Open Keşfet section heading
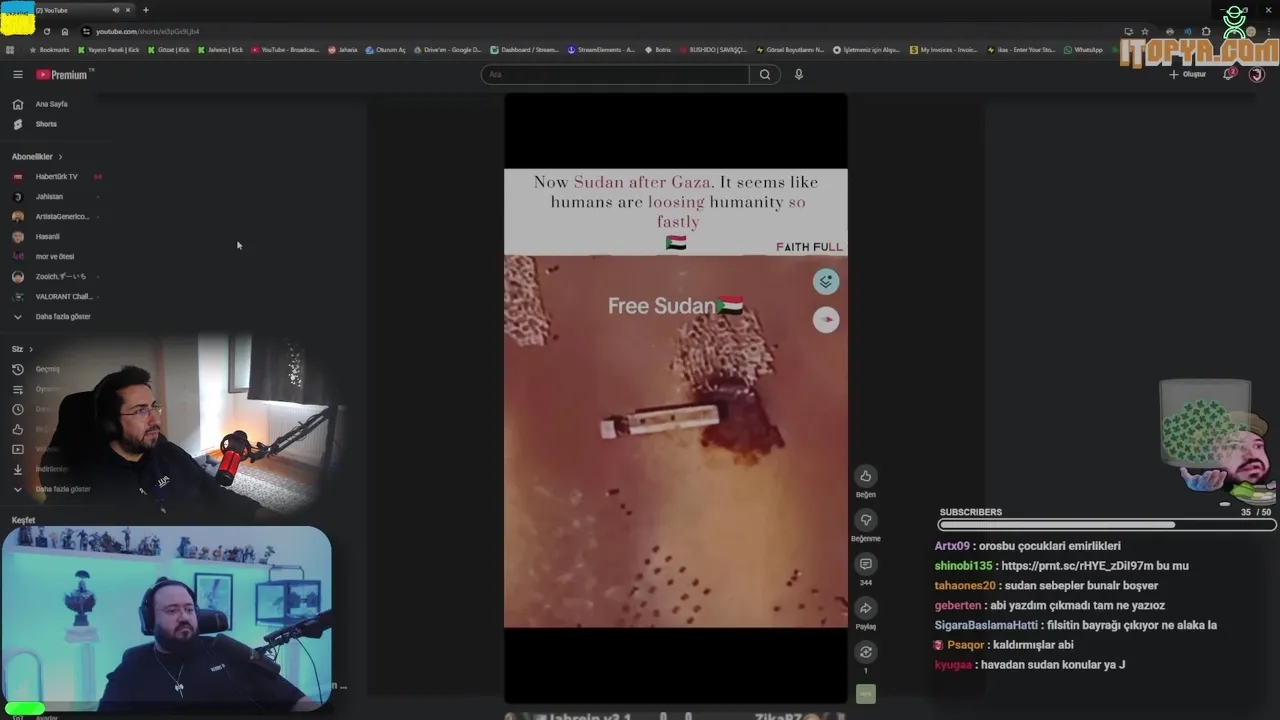 [x=23, y=520]
